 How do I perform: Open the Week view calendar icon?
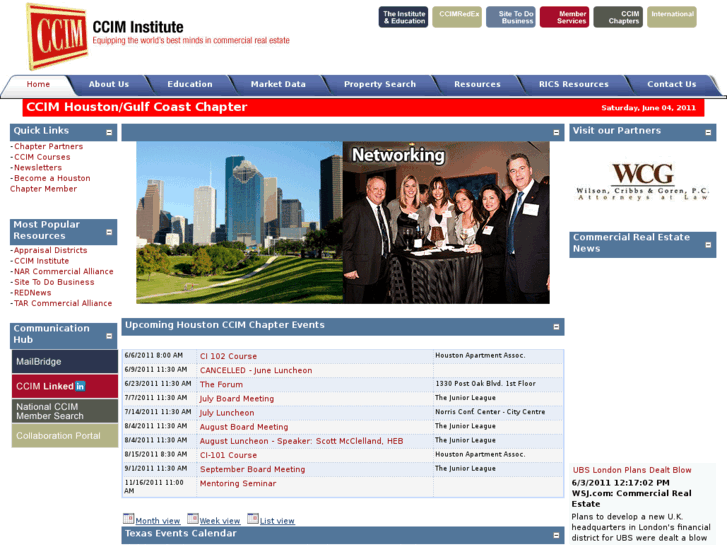[x=193, y=519]
